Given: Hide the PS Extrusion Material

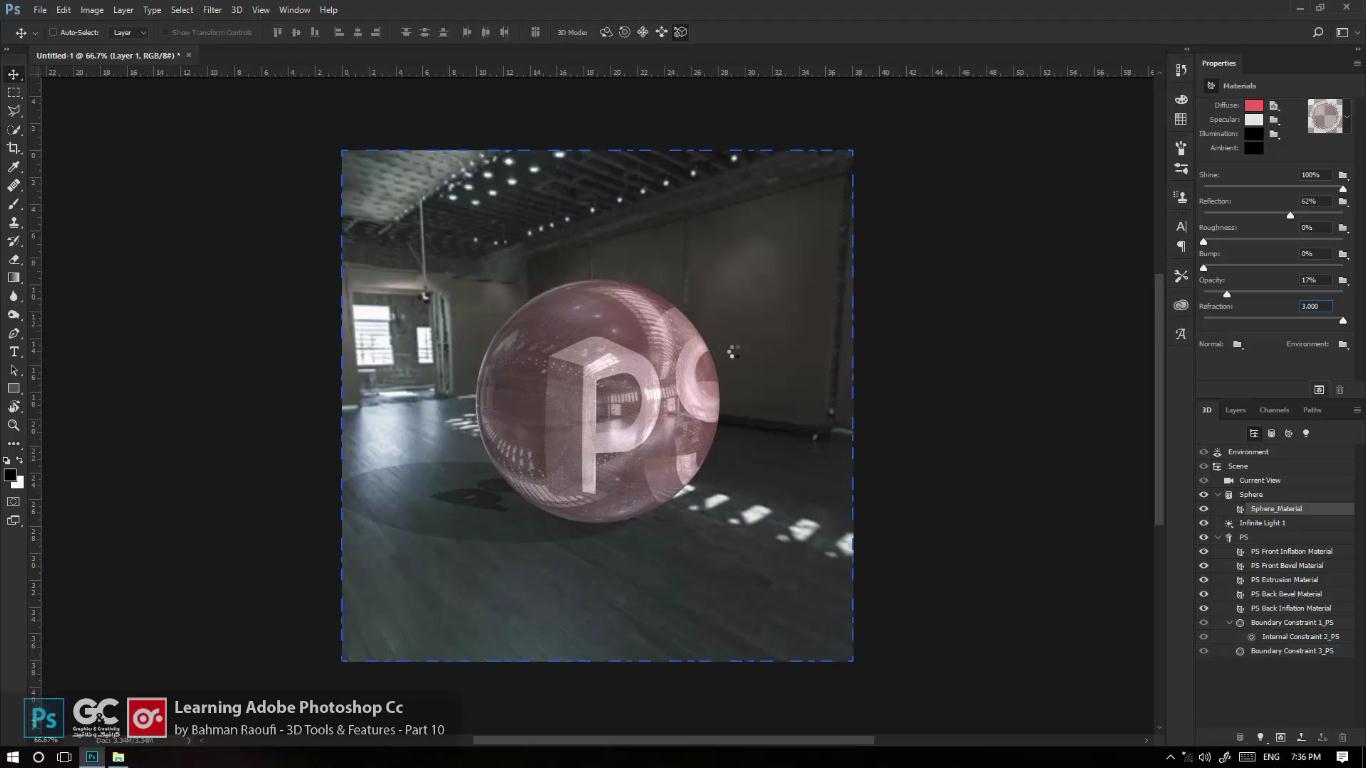Looking at the screenshot, I should click(x=1204, y=580).
